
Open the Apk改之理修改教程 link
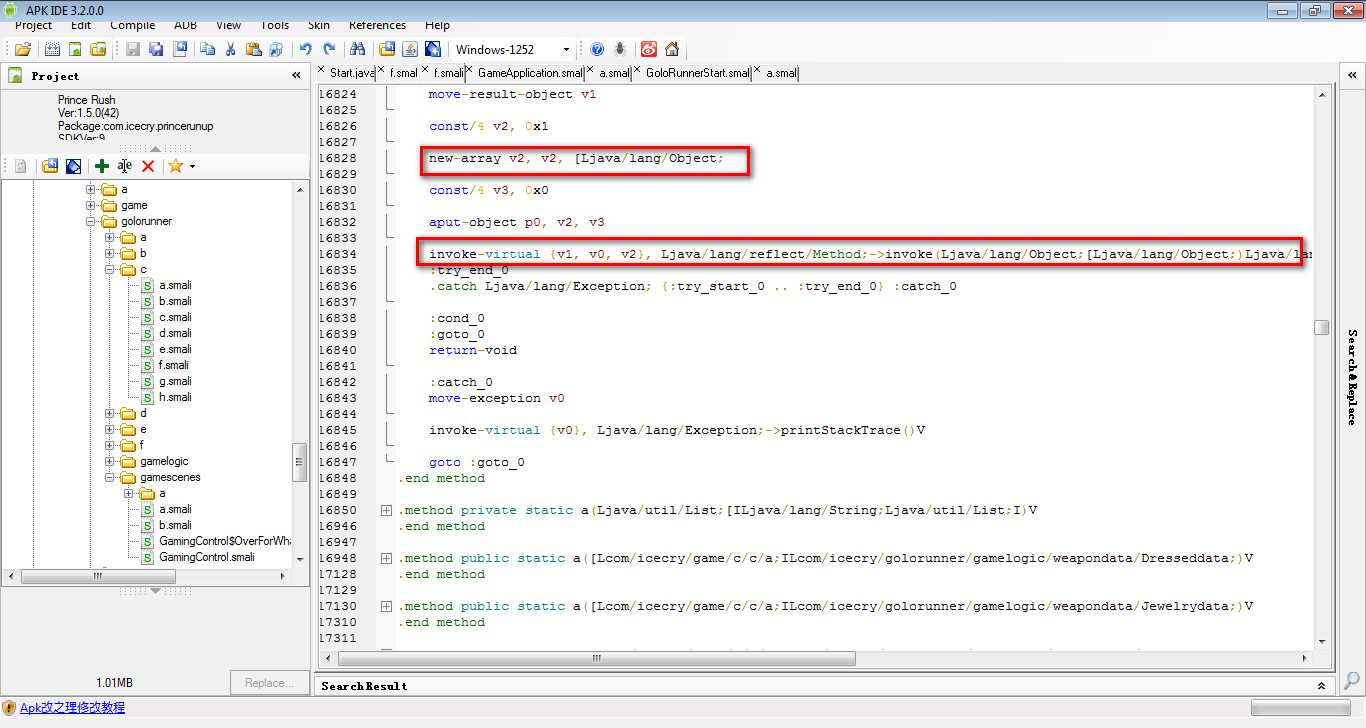pos(72,707)
